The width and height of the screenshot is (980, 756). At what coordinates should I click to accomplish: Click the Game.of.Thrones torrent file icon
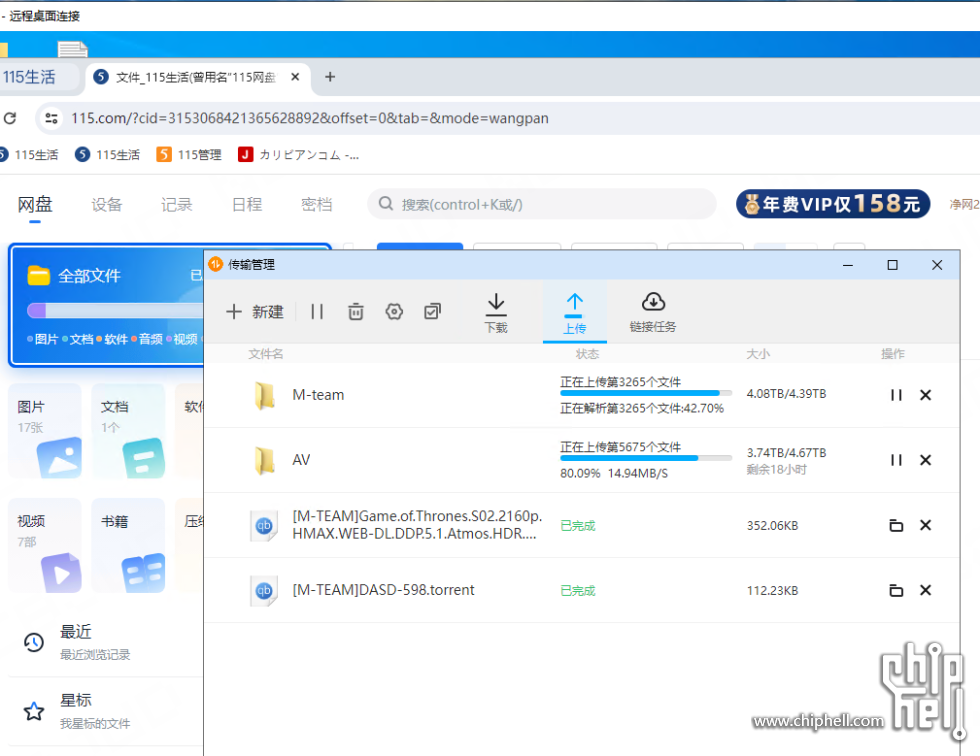(x=264, y=525)
